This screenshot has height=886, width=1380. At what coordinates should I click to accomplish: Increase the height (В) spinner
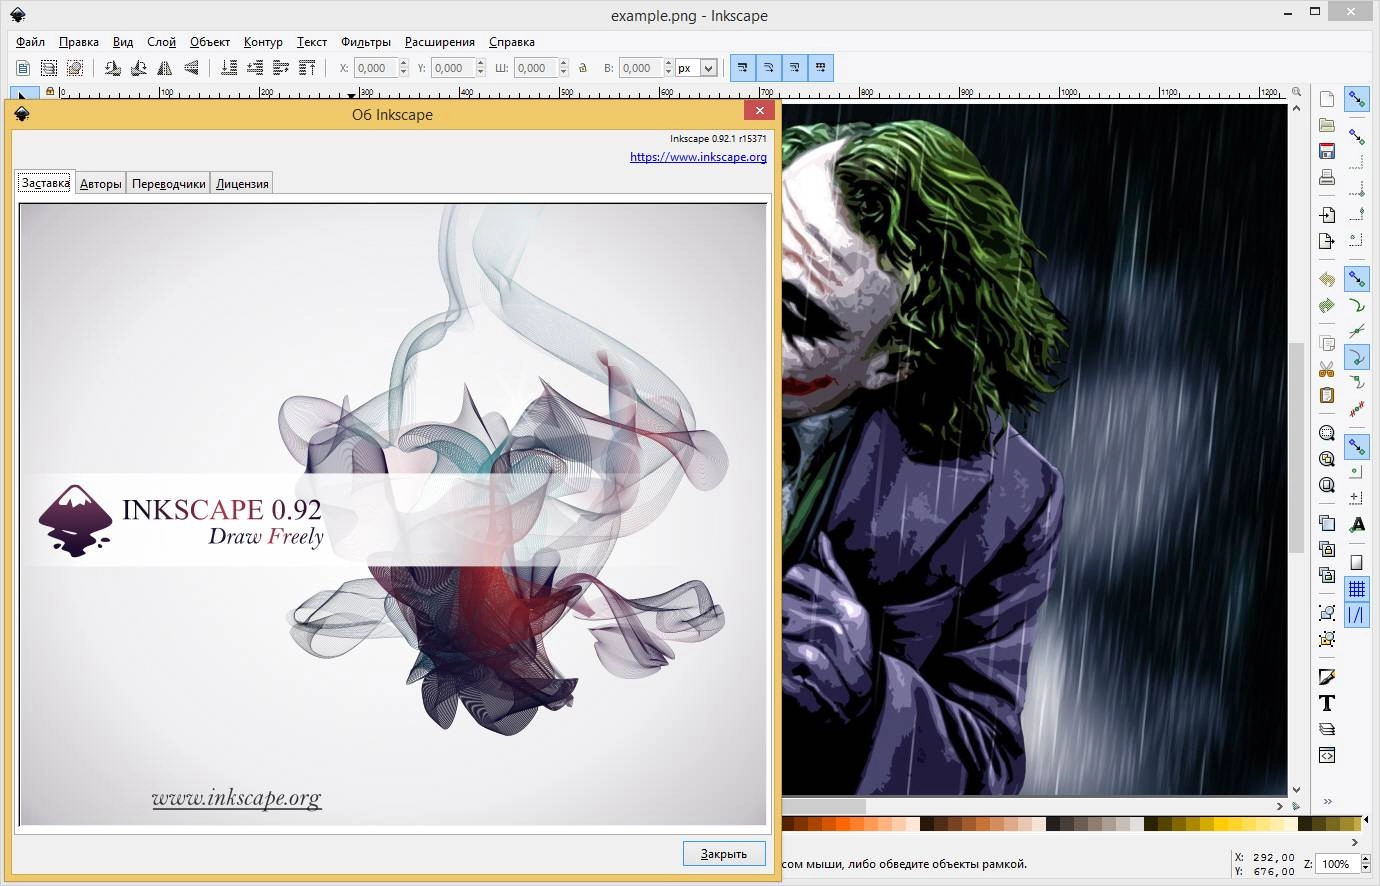point(668,63)
